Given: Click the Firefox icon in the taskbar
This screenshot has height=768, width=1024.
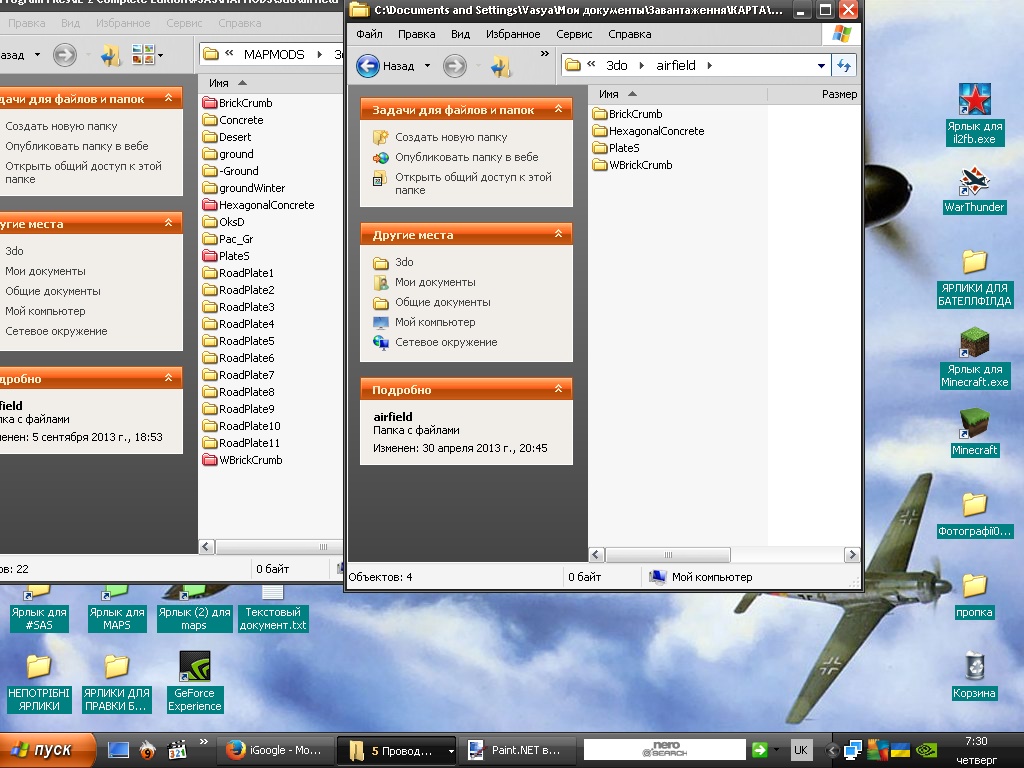Looking at the screenshot, I should (236, 750).
